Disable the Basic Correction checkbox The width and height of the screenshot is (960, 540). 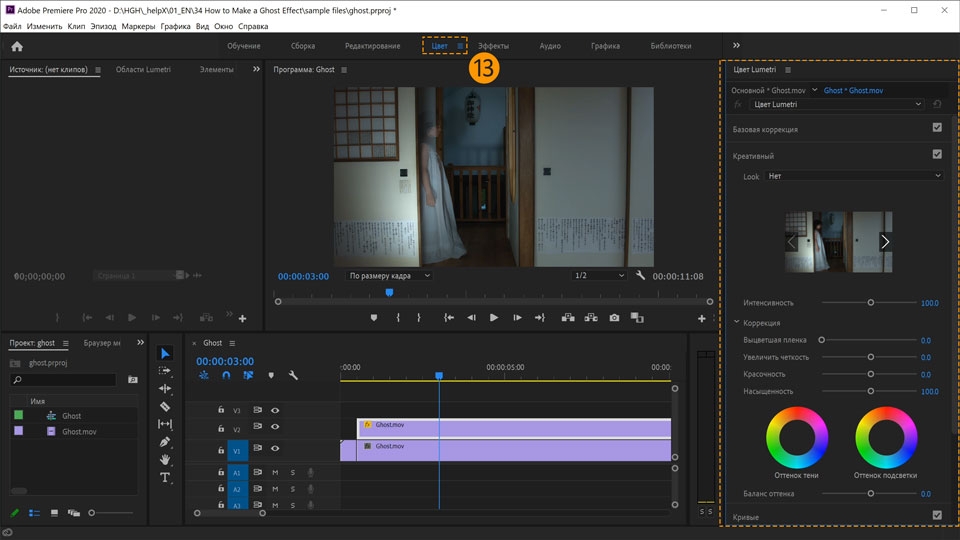[x=937, y=128]
